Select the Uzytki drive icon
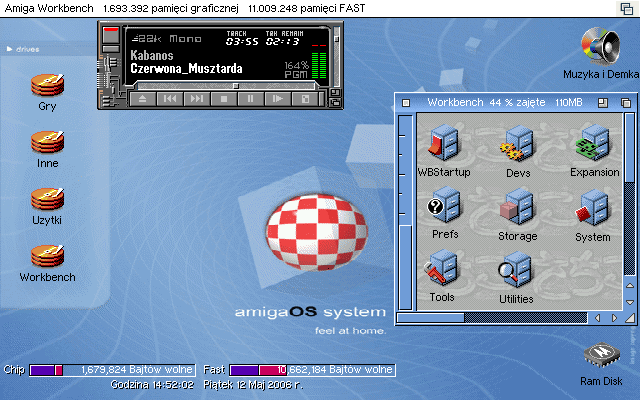This screenshot has height=400, width=640. 47,199
